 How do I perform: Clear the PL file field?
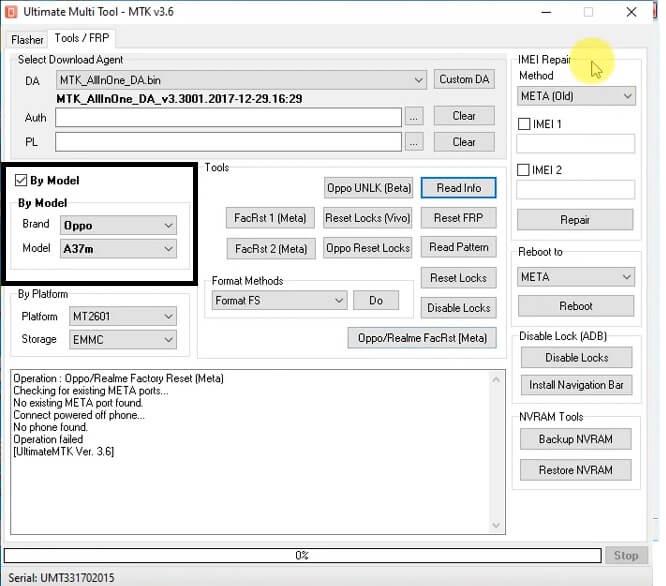pyautogui.click(x=464, y=142)
